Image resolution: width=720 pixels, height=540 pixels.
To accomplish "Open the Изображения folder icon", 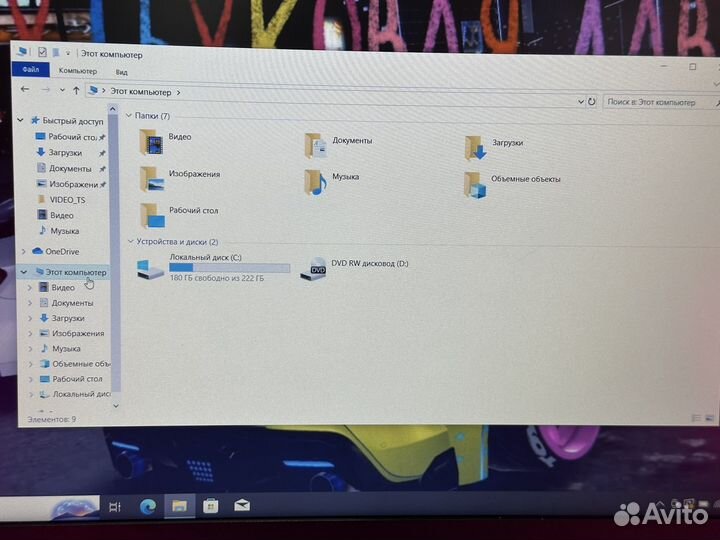I will [x=152, y=180].
